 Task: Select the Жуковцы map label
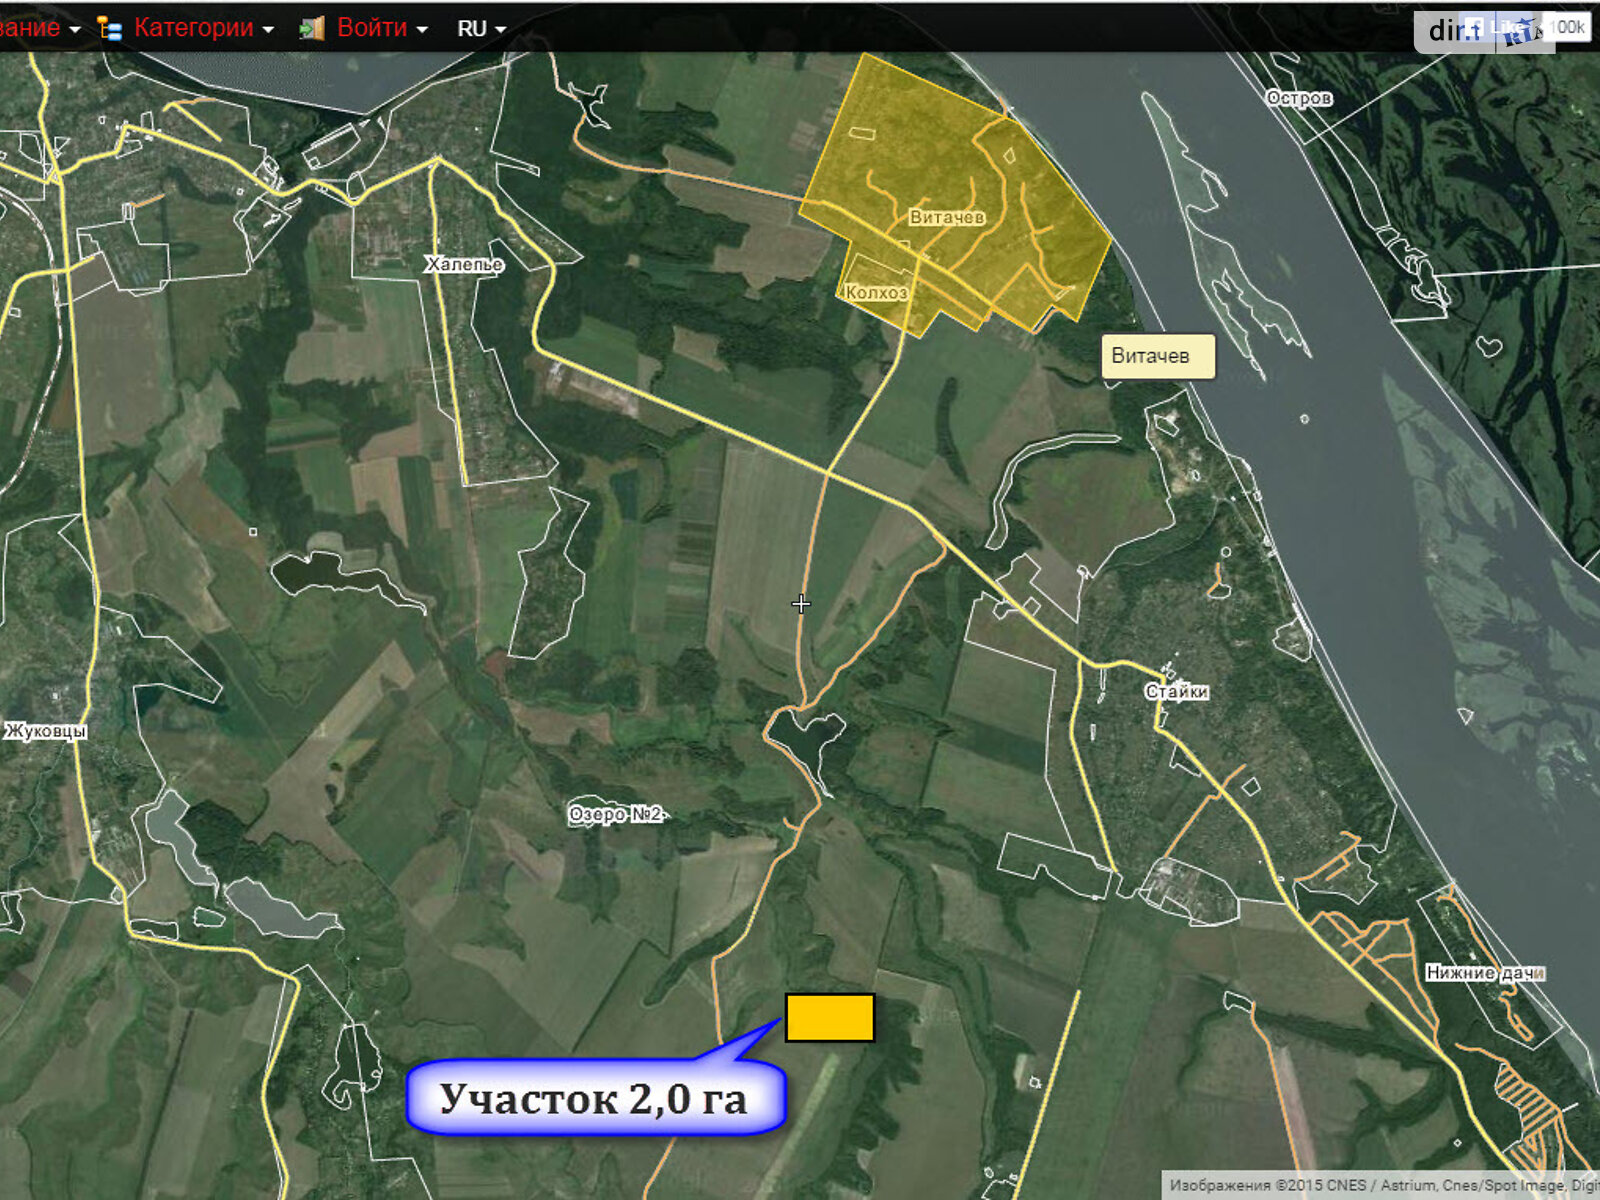pos(46,731)
